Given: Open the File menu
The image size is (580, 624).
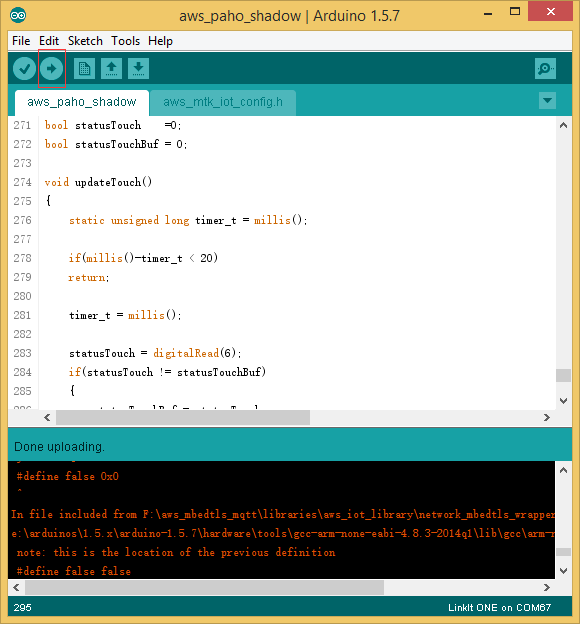Looking at the screenshot, I should (21, 41).
